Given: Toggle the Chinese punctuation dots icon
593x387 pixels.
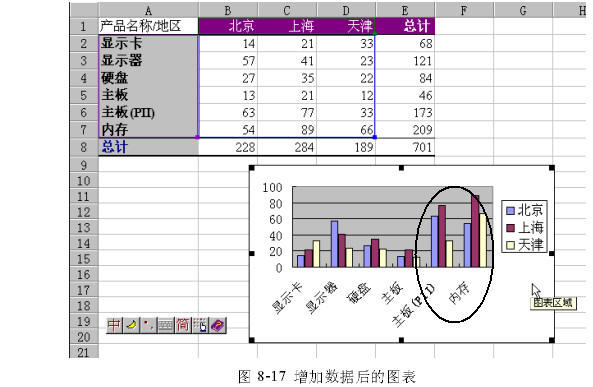Looking at the screenshot, I should (148, 325).
